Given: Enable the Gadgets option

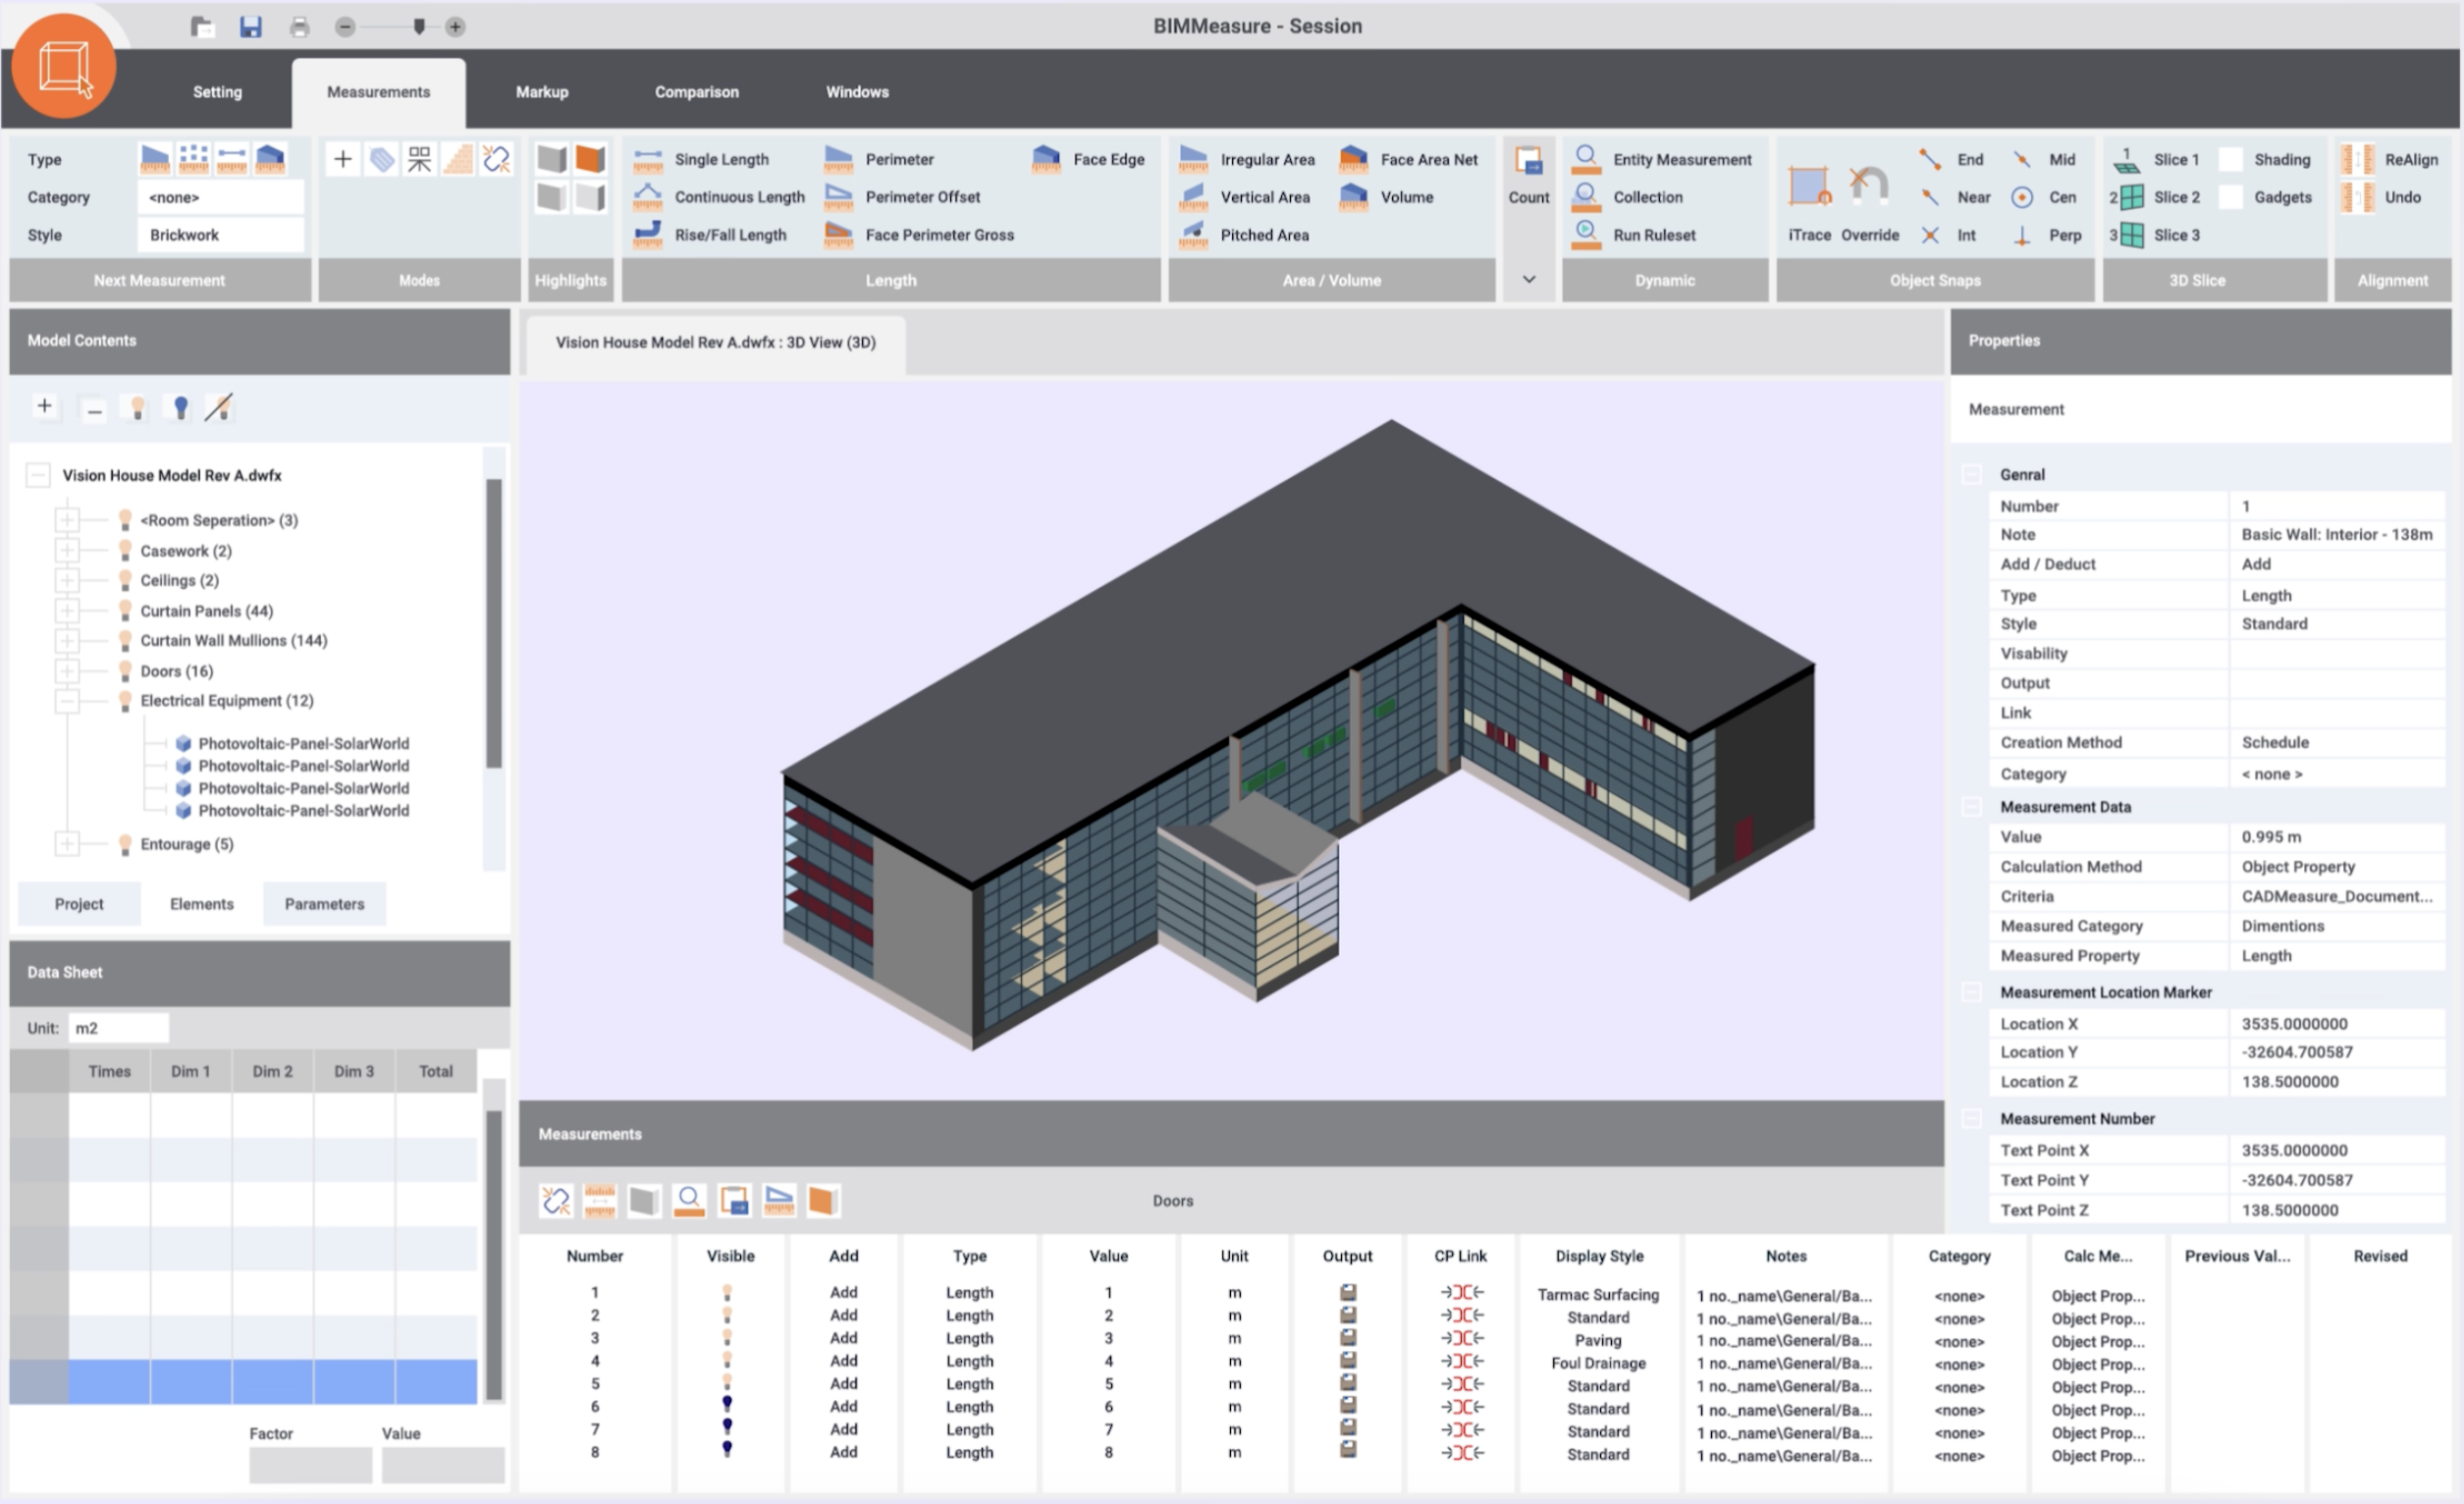Looking at the screenshot, I should click(2232, 197).
